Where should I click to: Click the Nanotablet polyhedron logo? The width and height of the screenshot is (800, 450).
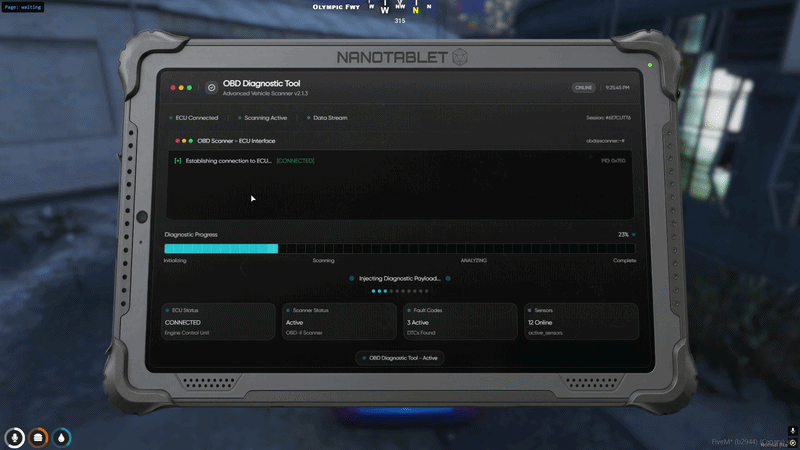coord(460,57)
